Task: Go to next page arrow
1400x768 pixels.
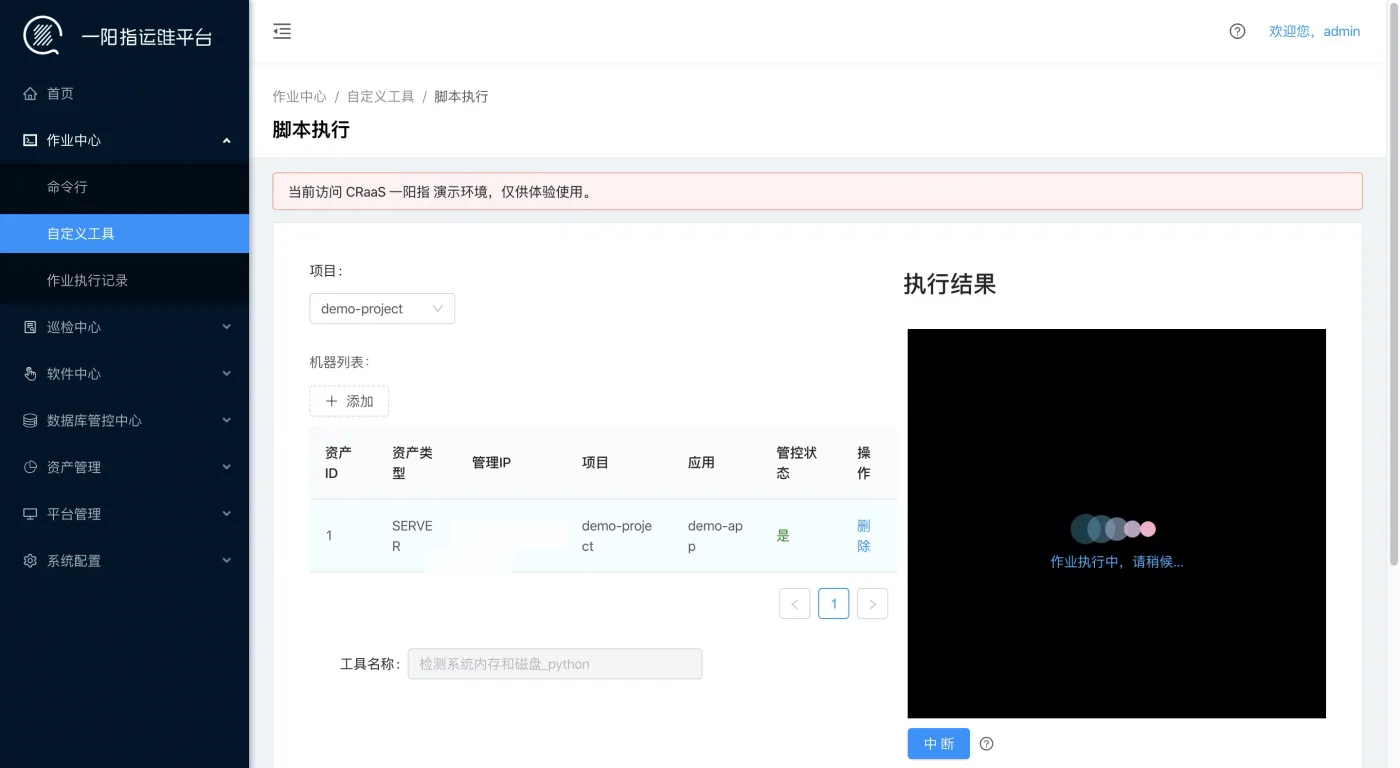Action: click(x=872, y=604)
